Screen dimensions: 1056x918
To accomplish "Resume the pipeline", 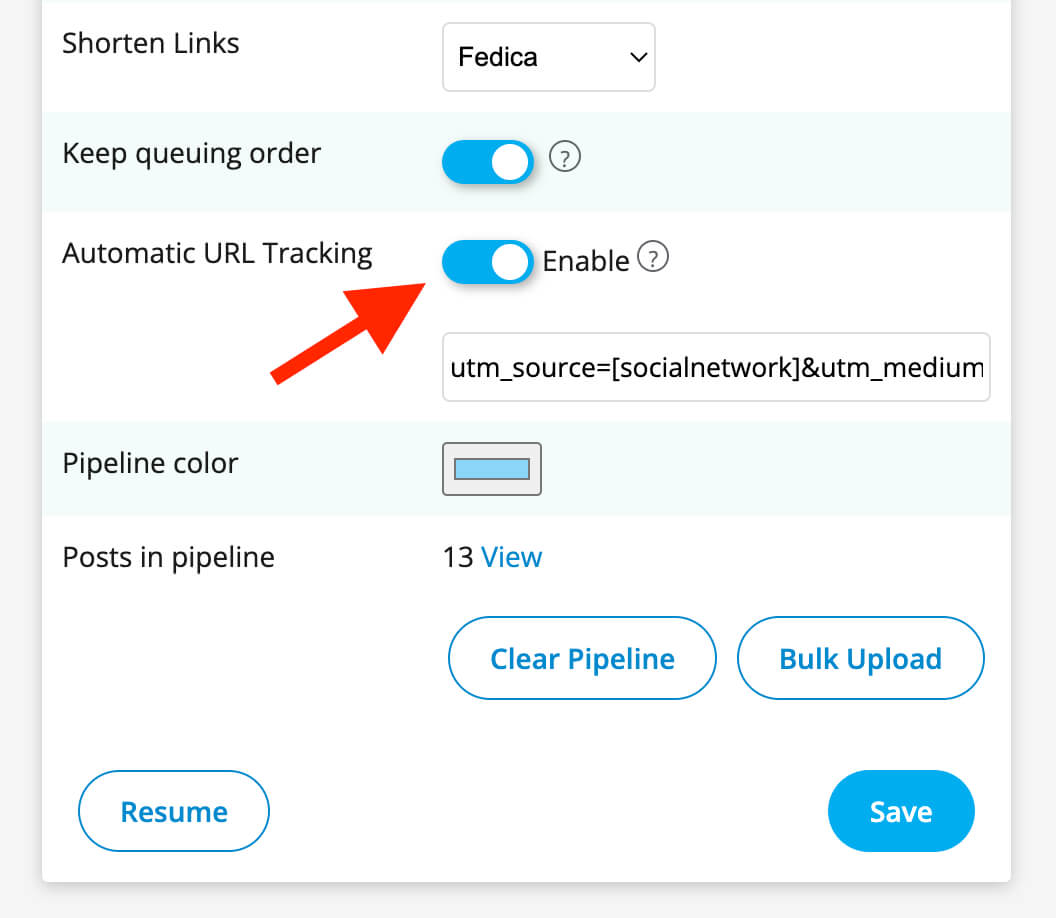I will tap(173, 811).
